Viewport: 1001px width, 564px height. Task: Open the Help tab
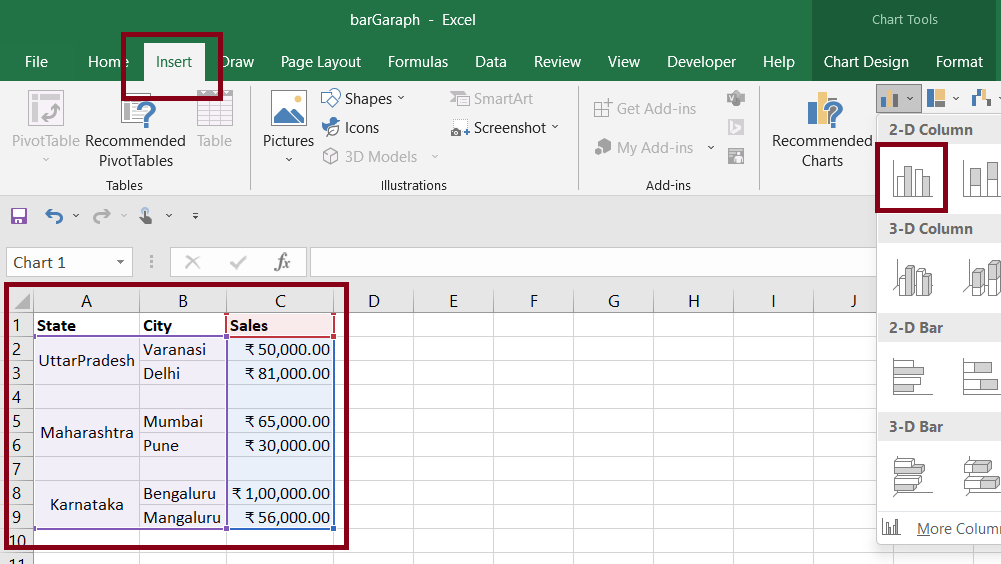779,62
